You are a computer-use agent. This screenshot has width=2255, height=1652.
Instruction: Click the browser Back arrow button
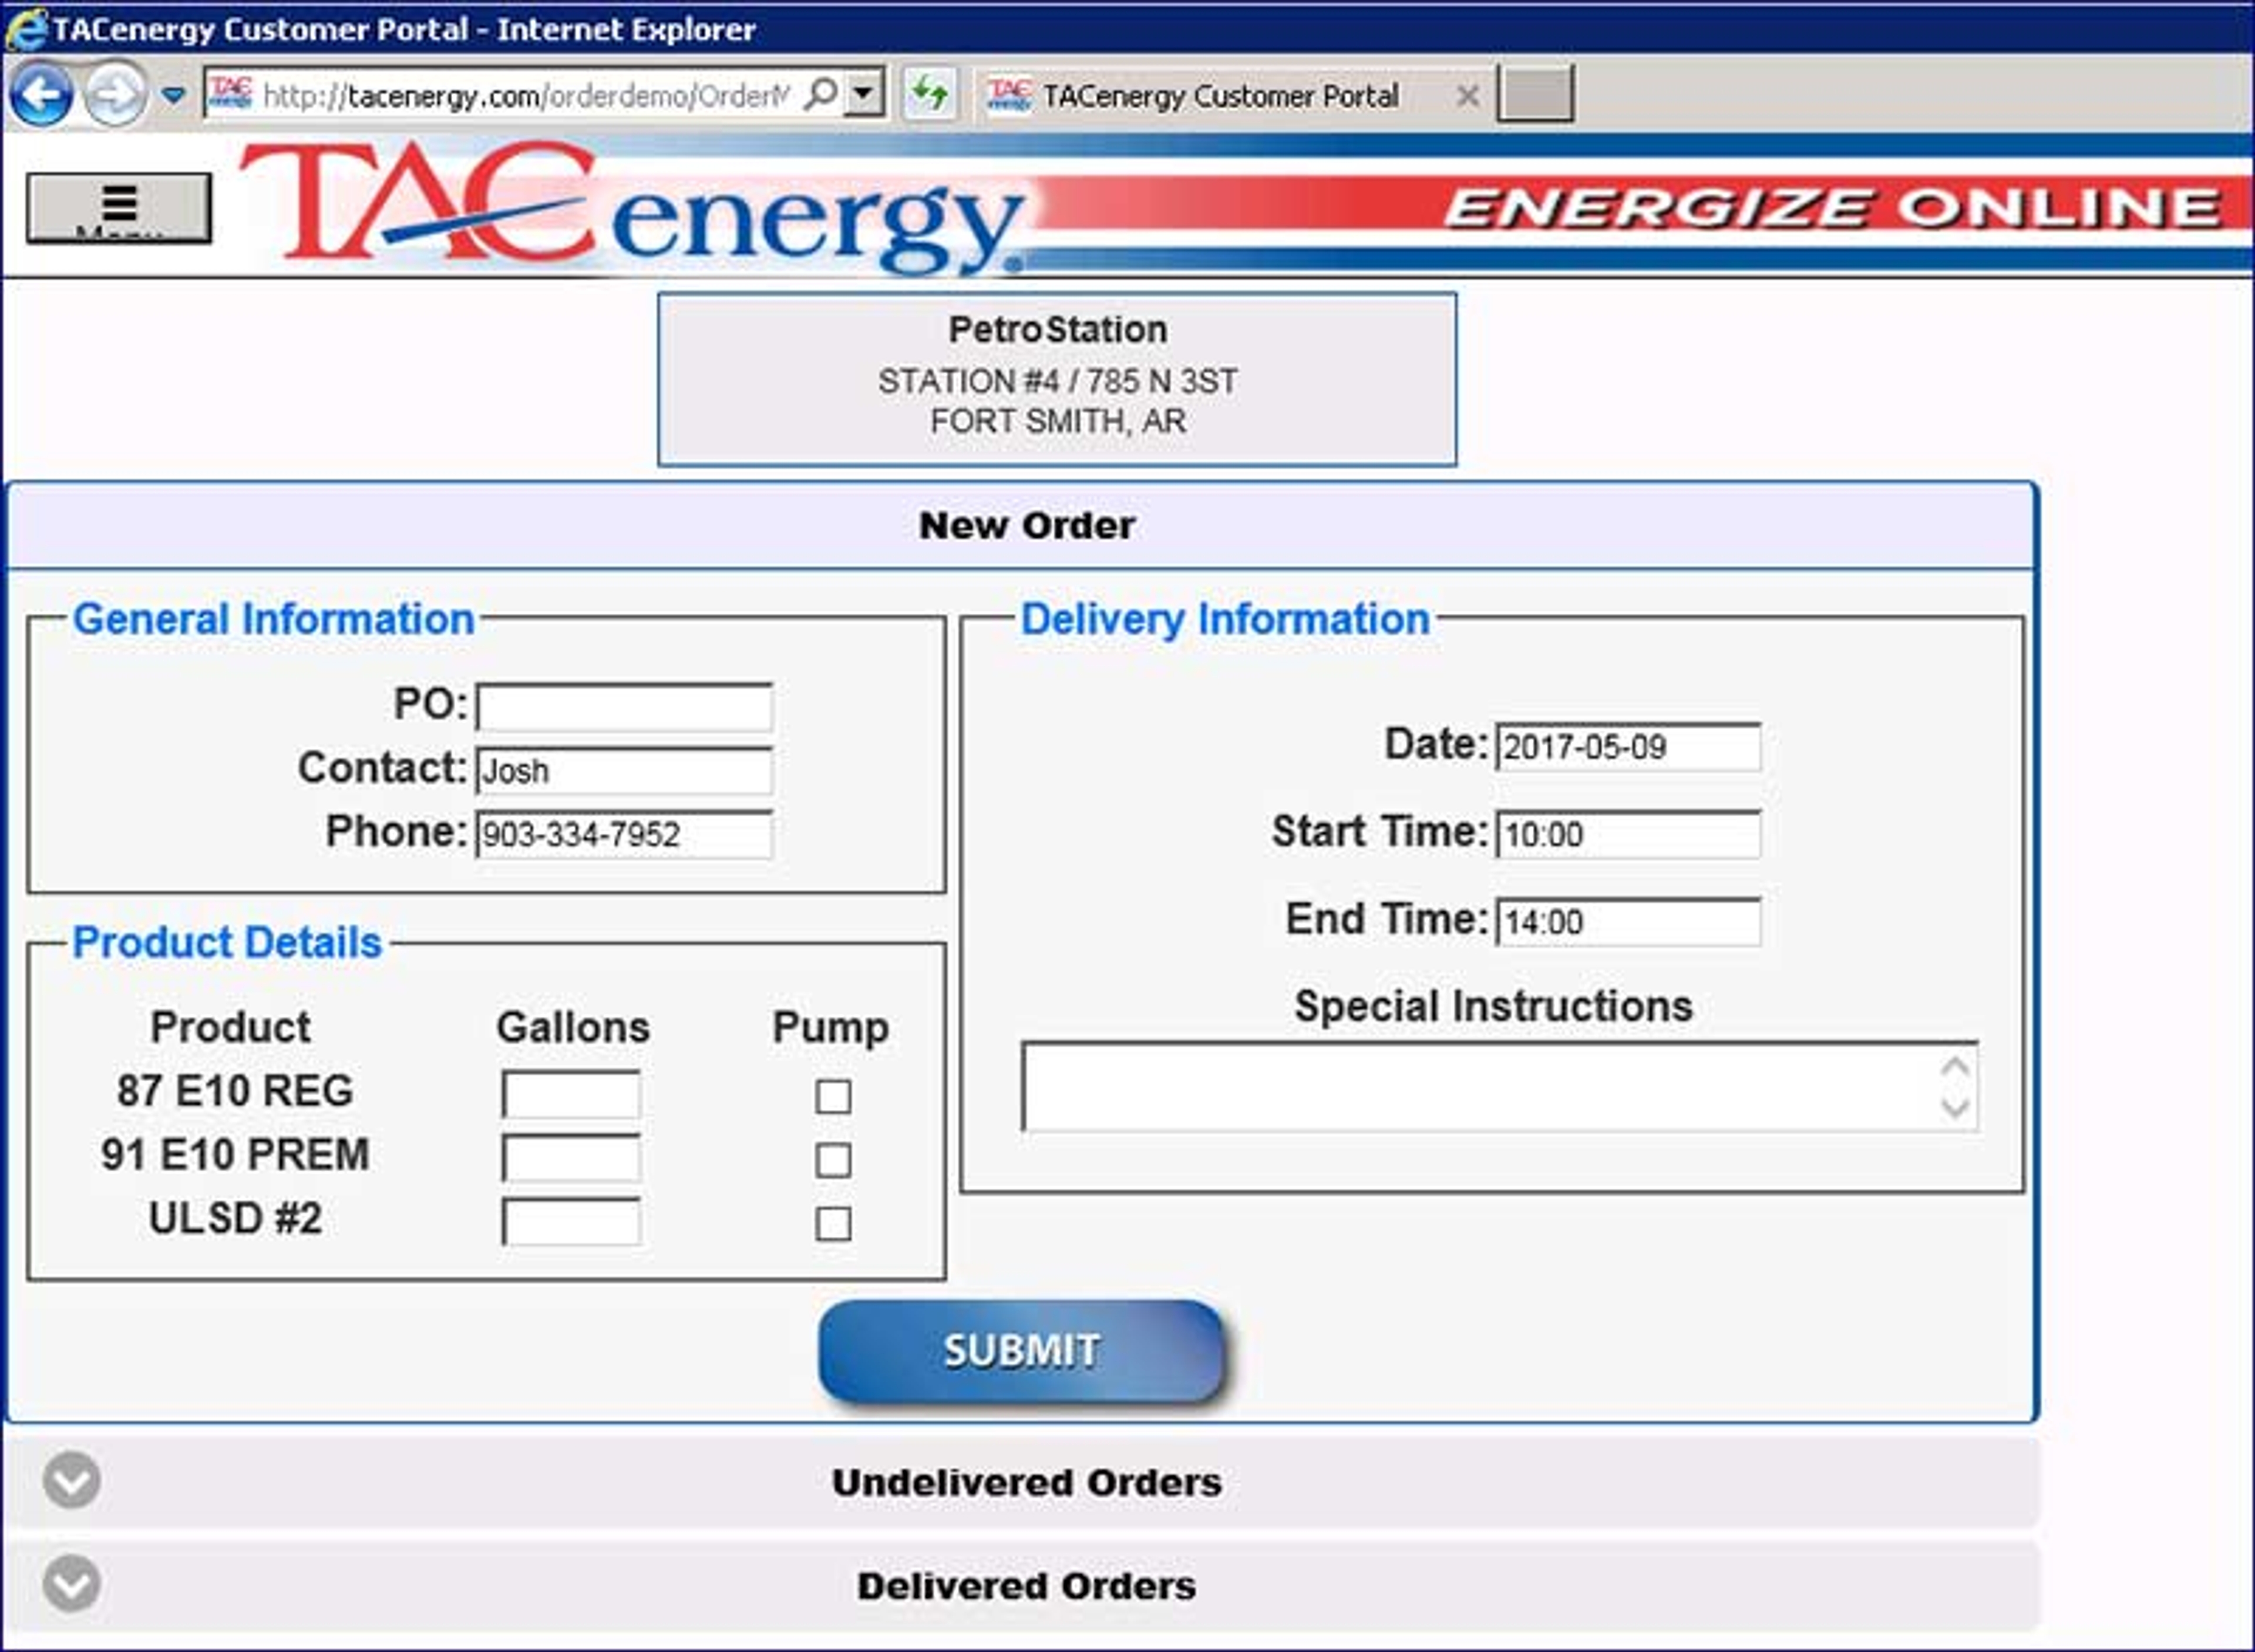coord(41,95)
